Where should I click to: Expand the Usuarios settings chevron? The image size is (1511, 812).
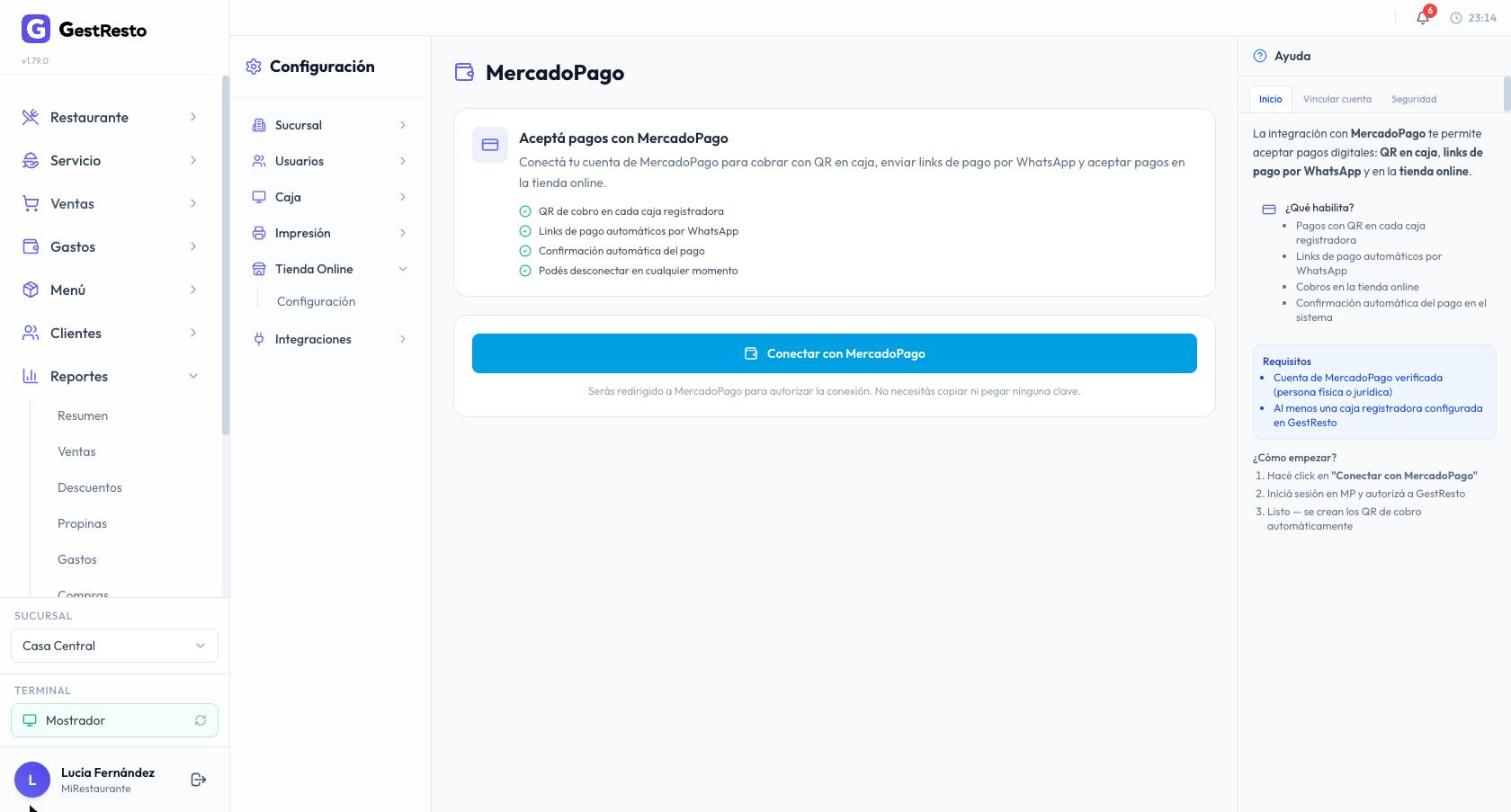[x=403, y=161]
